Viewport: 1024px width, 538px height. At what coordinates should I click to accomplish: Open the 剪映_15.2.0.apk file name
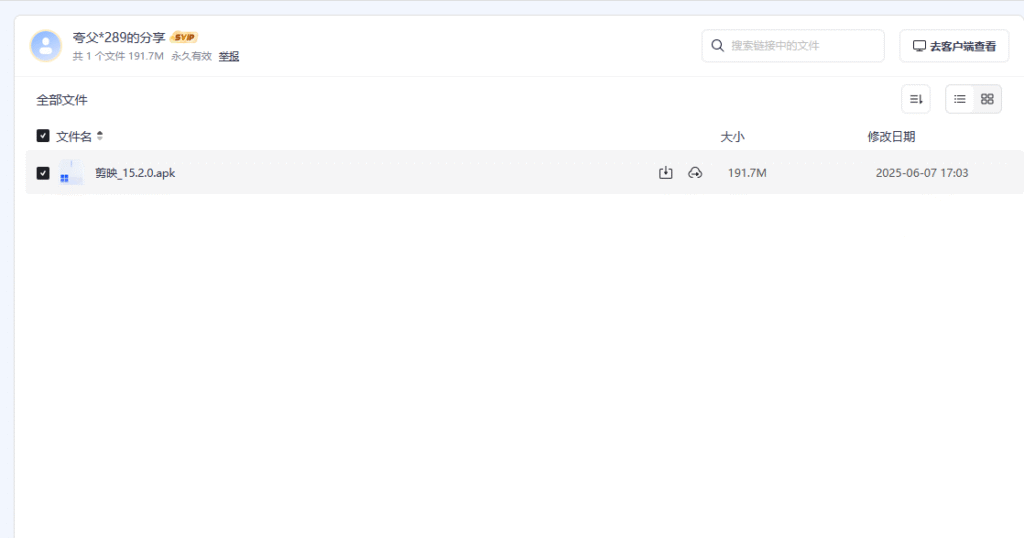(x=135, y=173)
